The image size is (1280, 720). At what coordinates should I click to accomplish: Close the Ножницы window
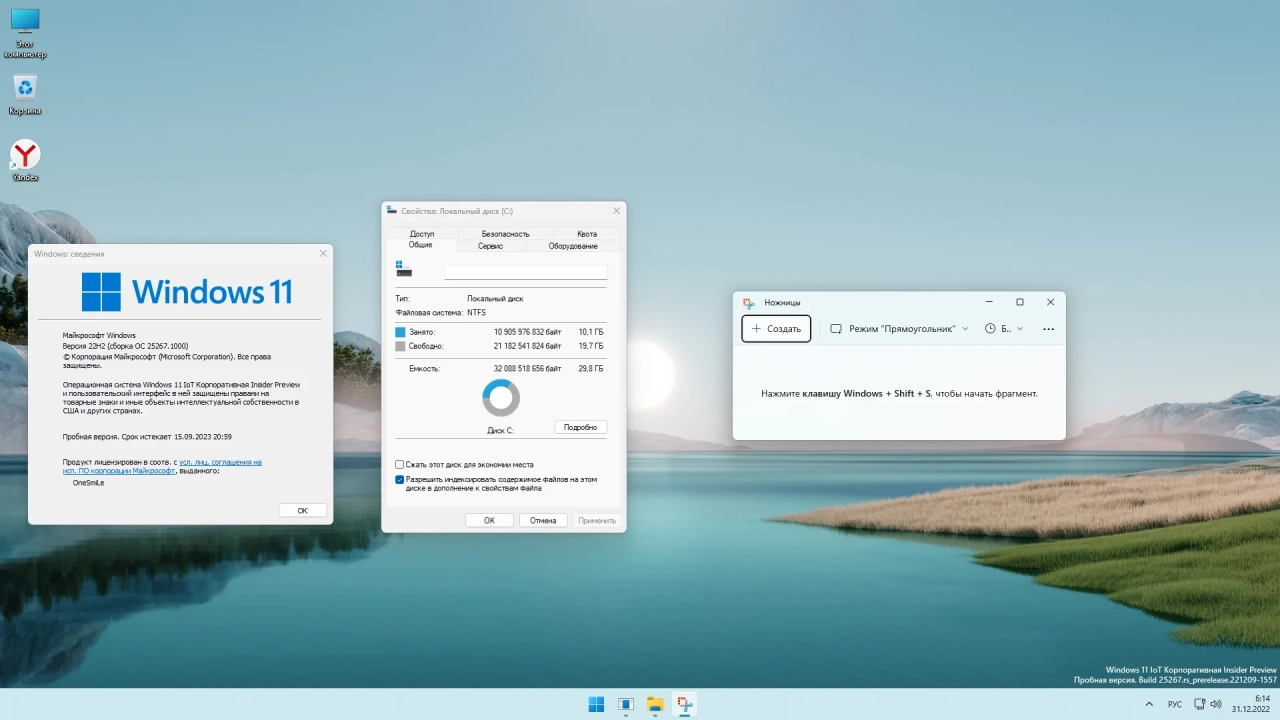1050,302
